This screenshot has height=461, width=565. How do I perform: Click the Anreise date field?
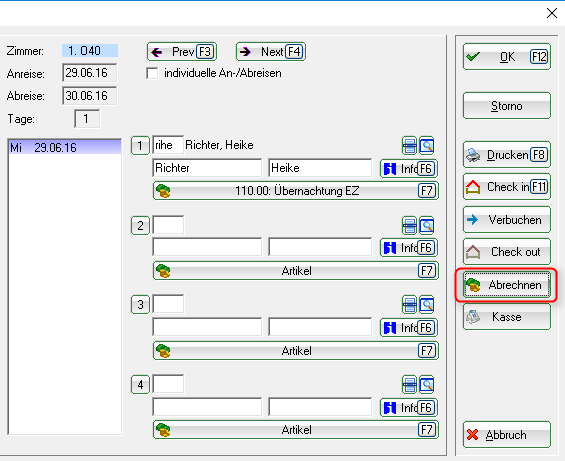pos(90,73)
